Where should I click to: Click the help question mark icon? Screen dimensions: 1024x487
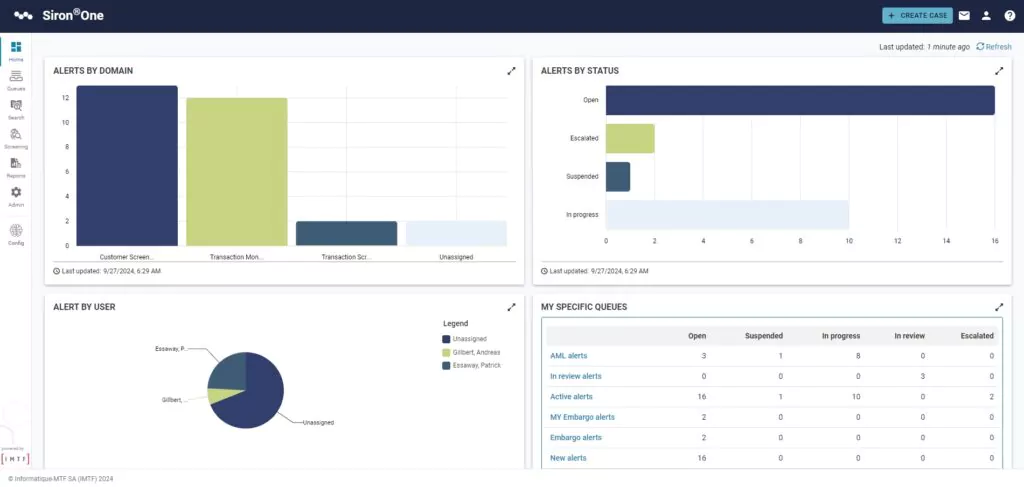tap(1008, 15)
